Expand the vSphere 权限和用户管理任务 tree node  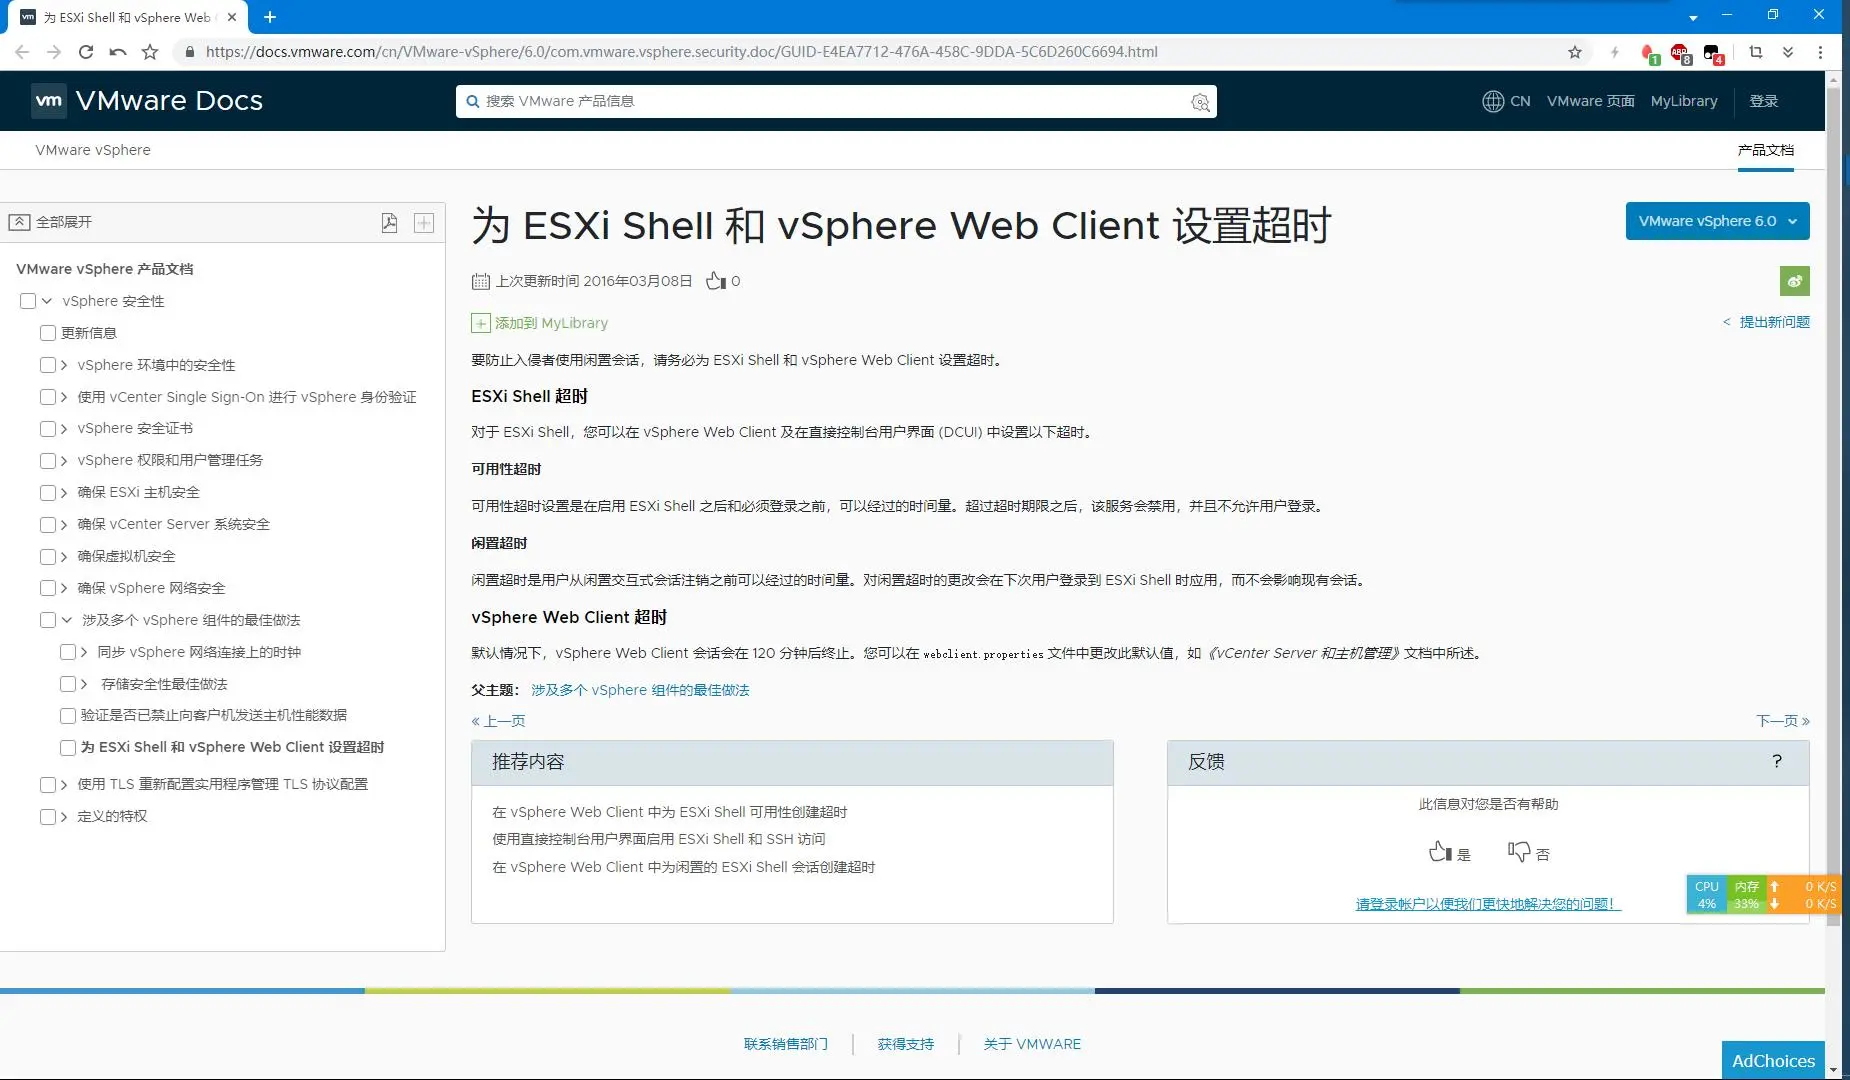(x=64, y=460)
